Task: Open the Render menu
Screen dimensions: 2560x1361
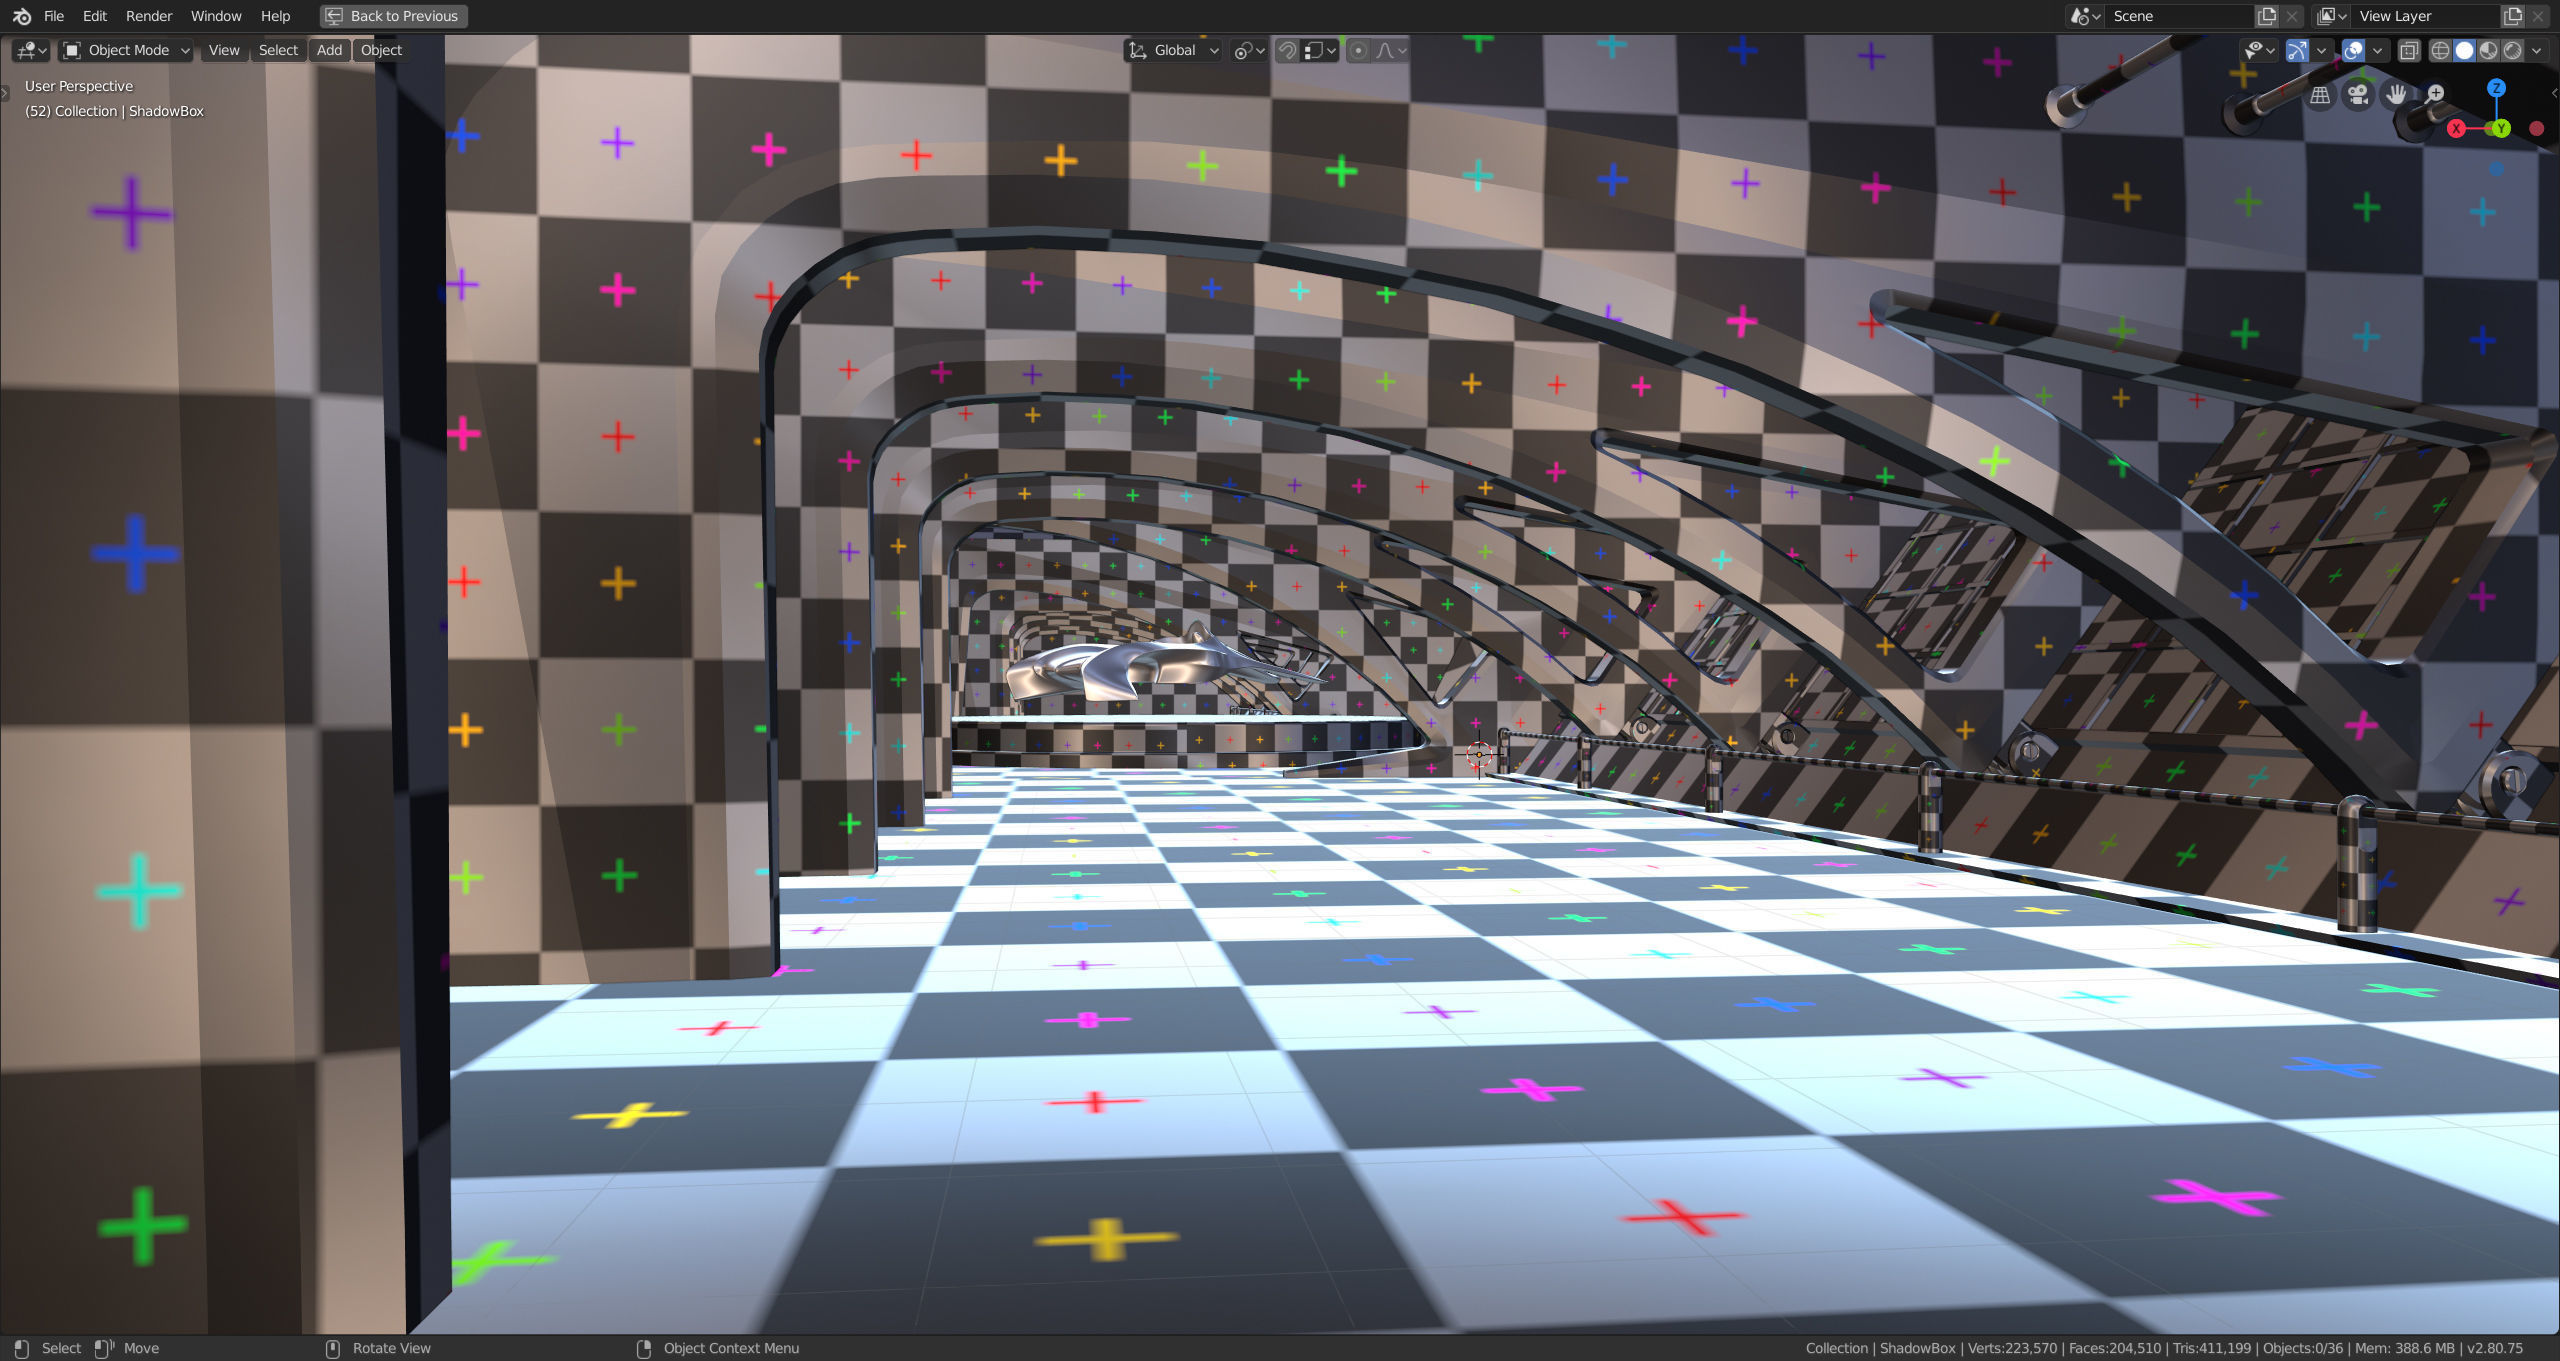Action: 148,16
